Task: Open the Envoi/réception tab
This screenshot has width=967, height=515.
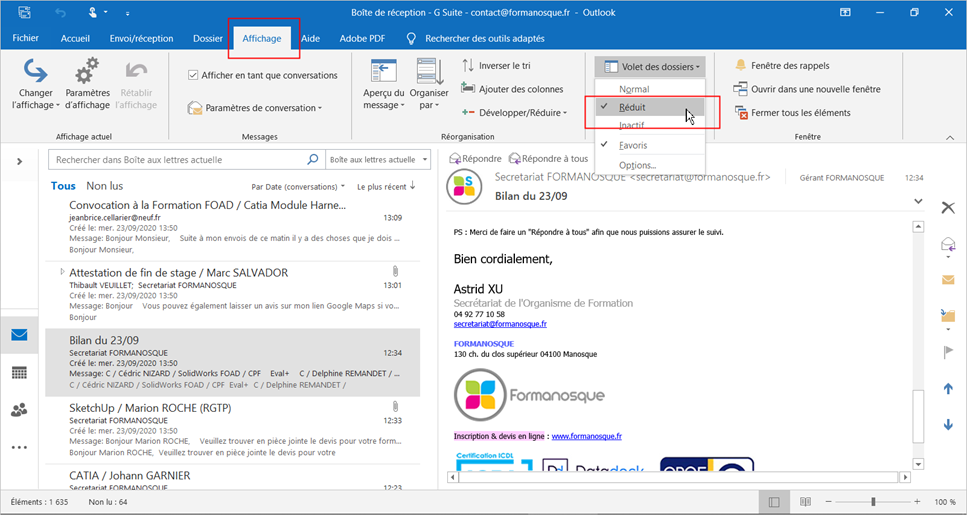Action: pyautogui.click(x=141, y=38)
